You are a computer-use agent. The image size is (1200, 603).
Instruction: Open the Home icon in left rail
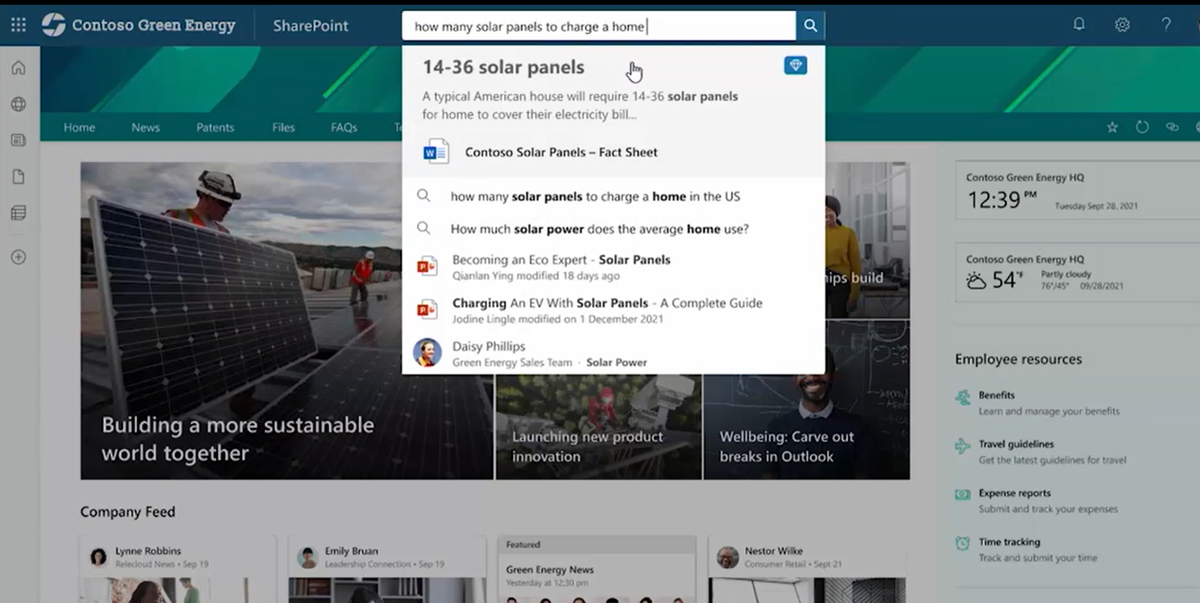pyautogui.click(x=18, y=68)
